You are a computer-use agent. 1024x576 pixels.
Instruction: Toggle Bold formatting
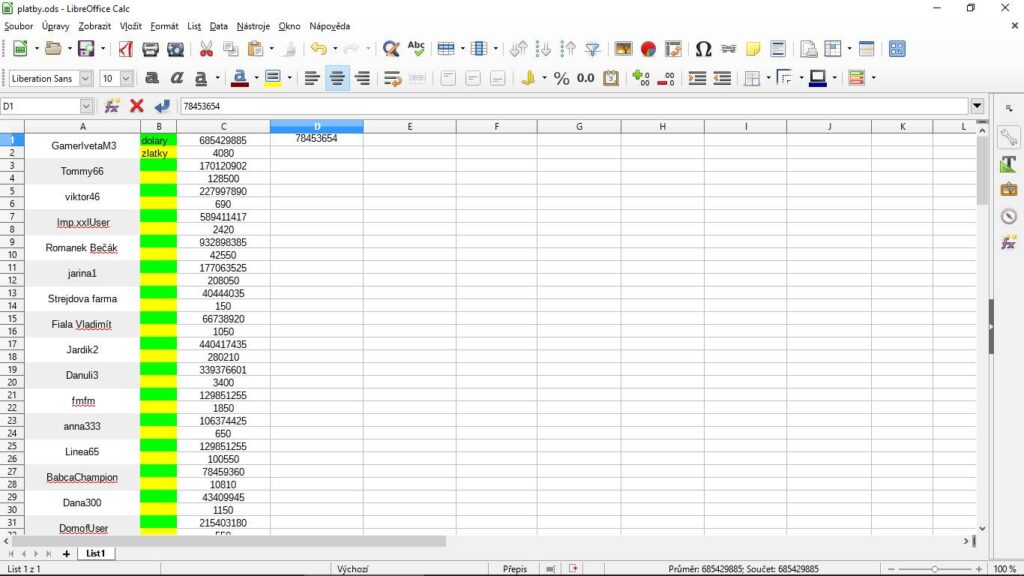152,78
